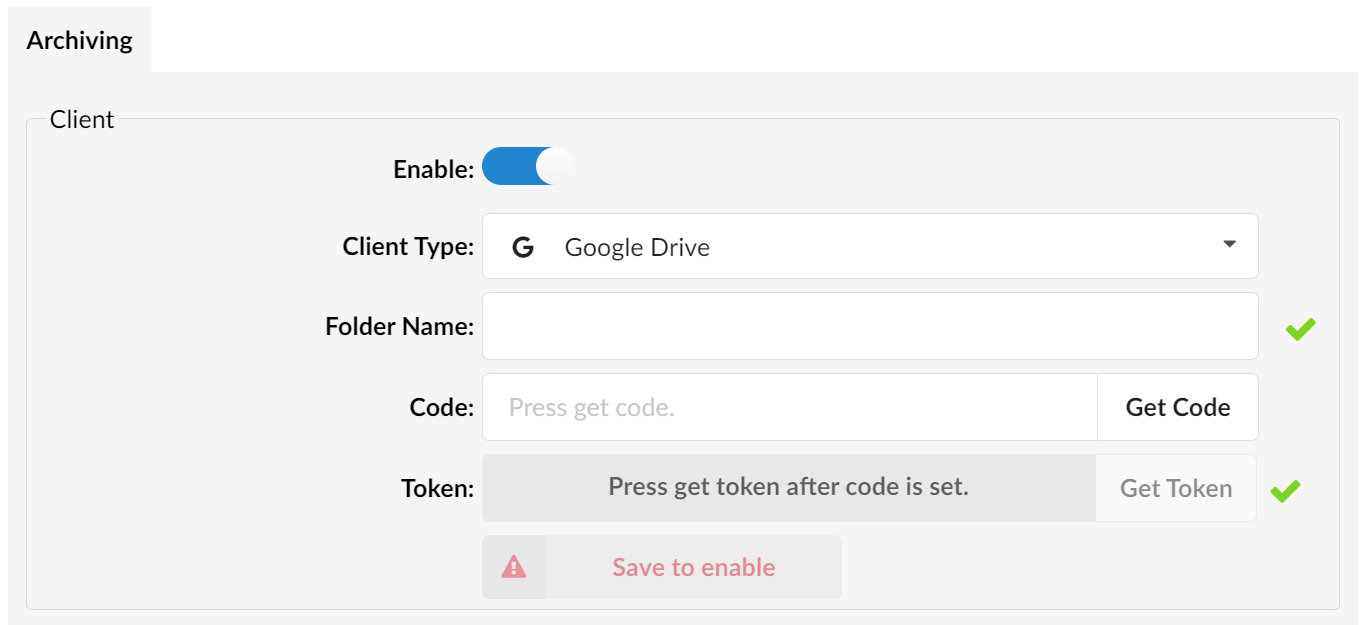The height and width of the screenshot is (625, 1364).
Task: Open the Client Type dropdown
Action: (x=870, y=246)
